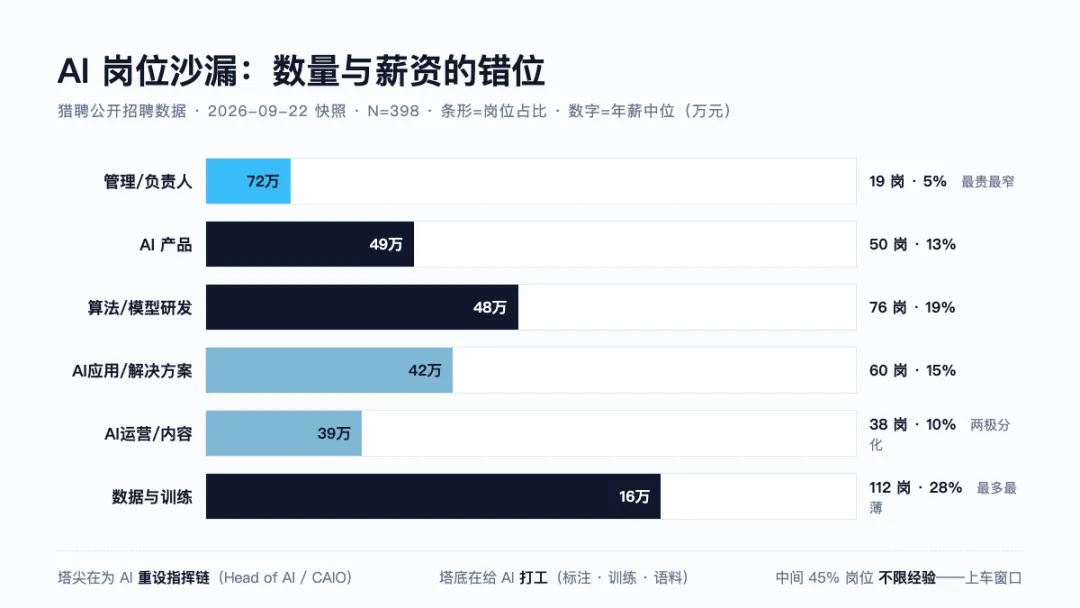Click the 112 岗 · 28% statistic

[x=915, y=488]
